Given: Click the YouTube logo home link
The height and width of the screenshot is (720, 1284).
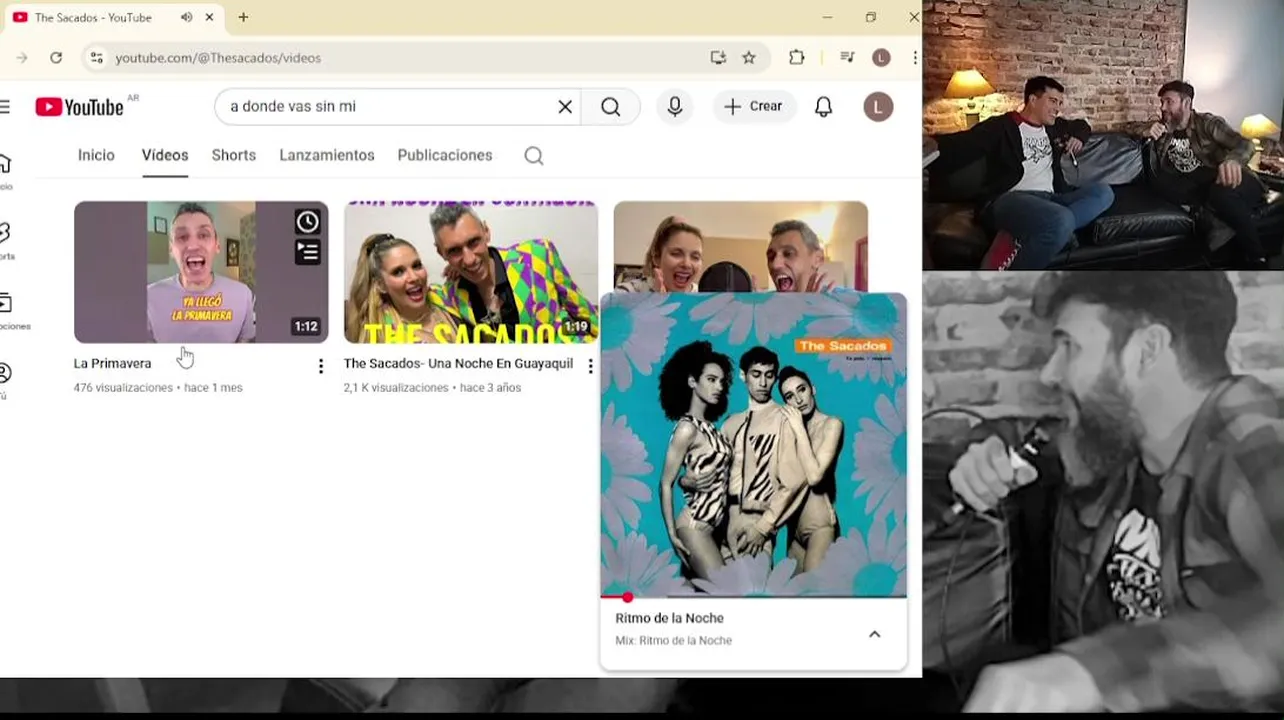Looking at the screenshot, I should (x=79, y=107).
